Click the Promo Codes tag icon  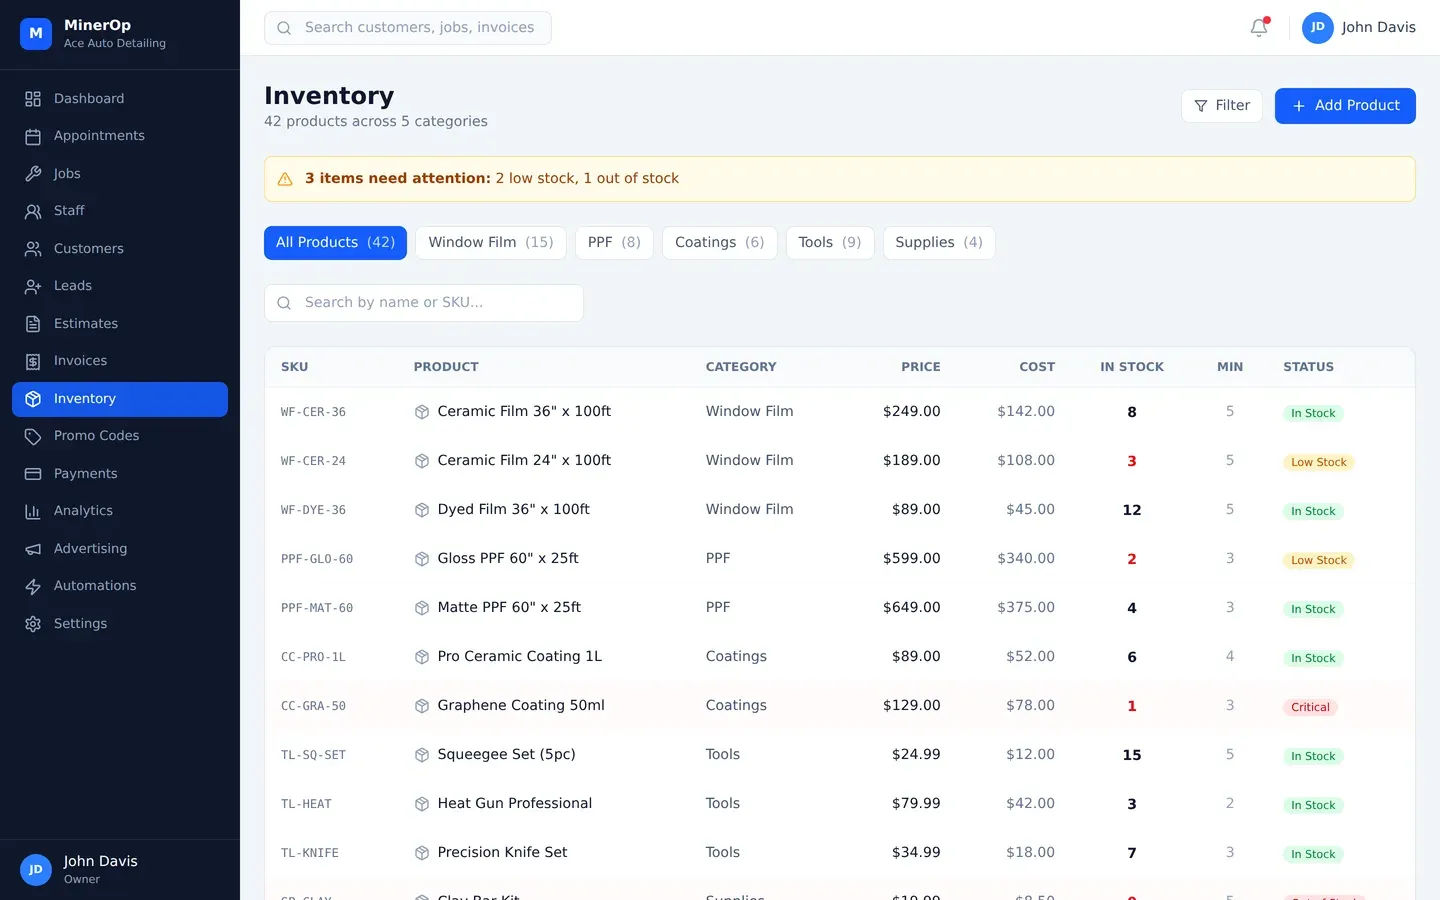point(33,436)
